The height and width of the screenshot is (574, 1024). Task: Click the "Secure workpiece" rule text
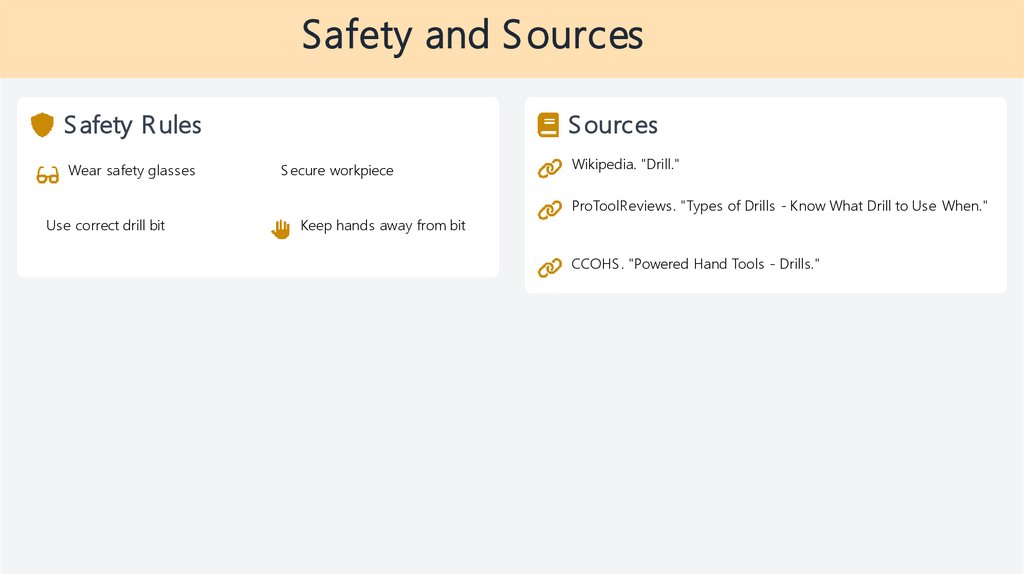(x=337, y=171)
